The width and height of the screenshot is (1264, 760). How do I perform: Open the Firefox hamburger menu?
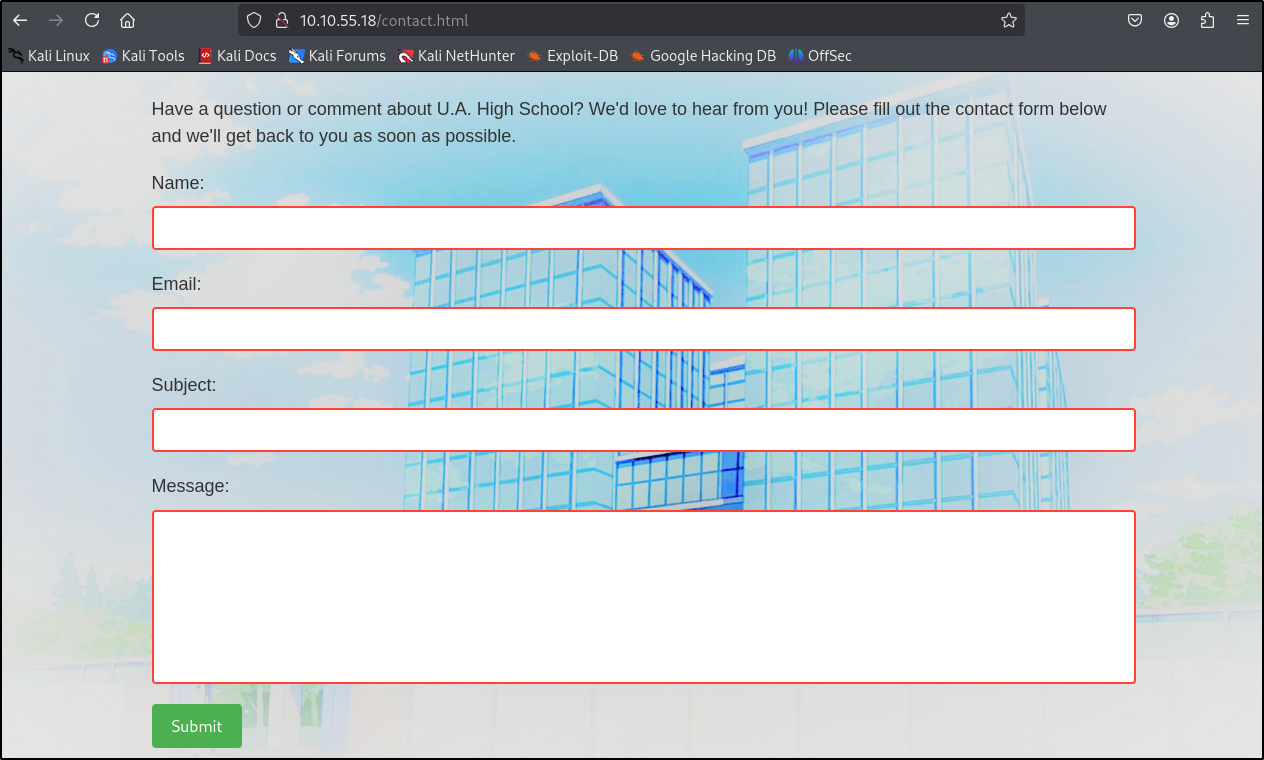click(1243, 20)
